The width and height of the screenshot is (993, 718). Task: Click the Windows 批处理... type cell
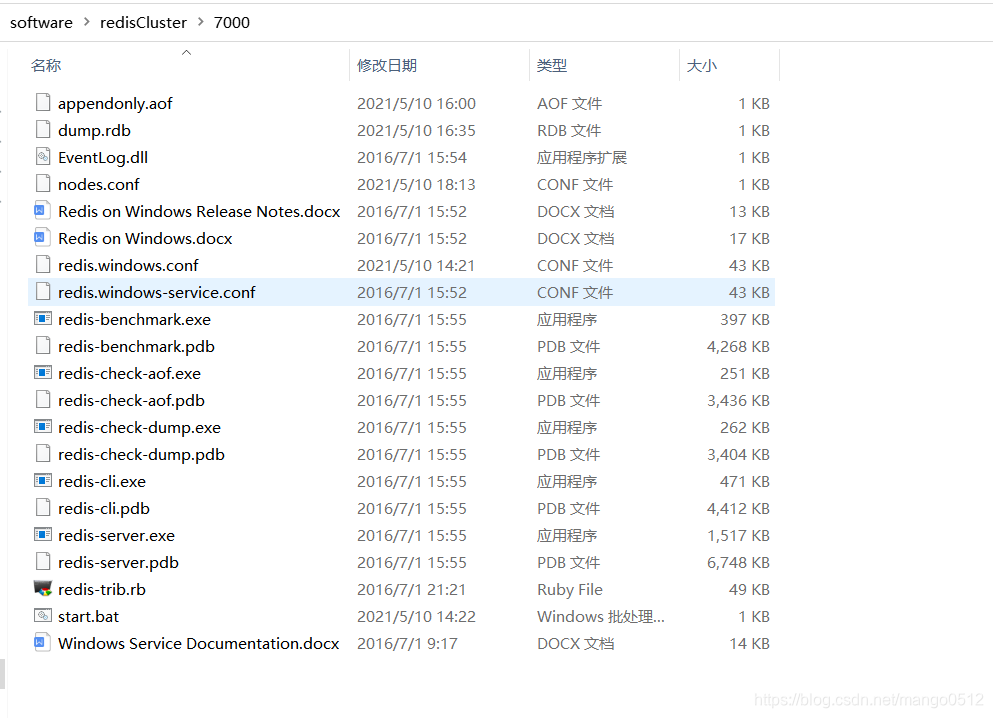(601, 616)
